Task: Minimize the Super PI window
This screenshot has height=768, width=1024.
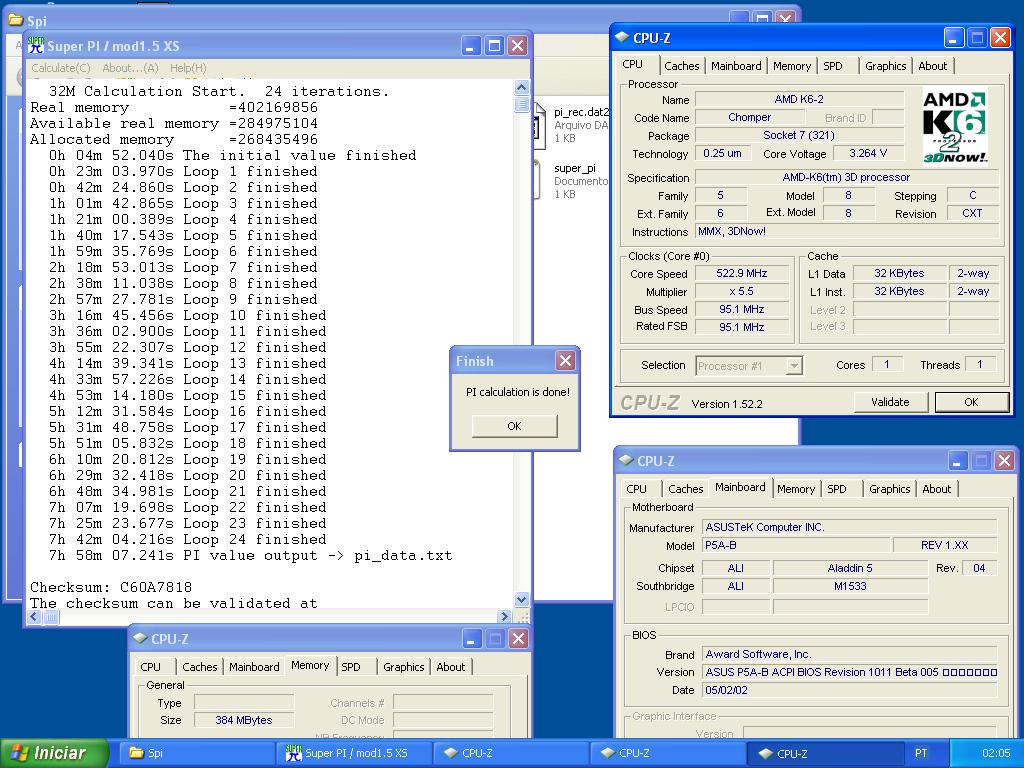Action: tap(471, 46)
